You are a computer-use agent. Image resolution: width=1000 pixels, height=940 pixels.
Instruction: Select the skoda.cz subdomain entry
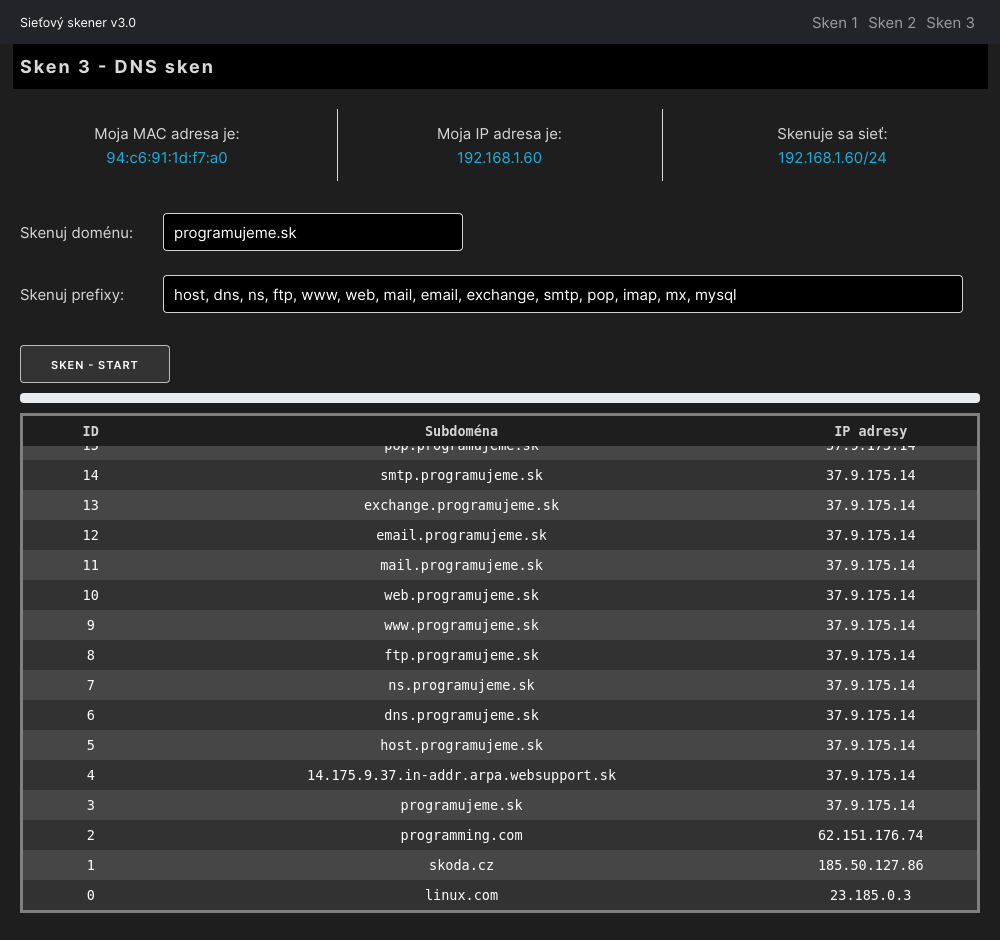pyautogui.click(x=461, y=865)
